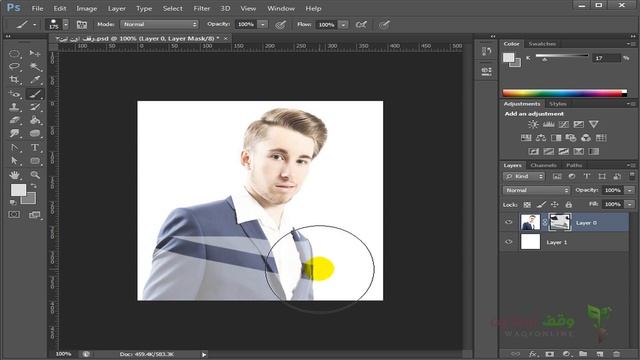This screenshot has height=360, width=640.
Task: Open the File menu
Action: click(37, 8)
